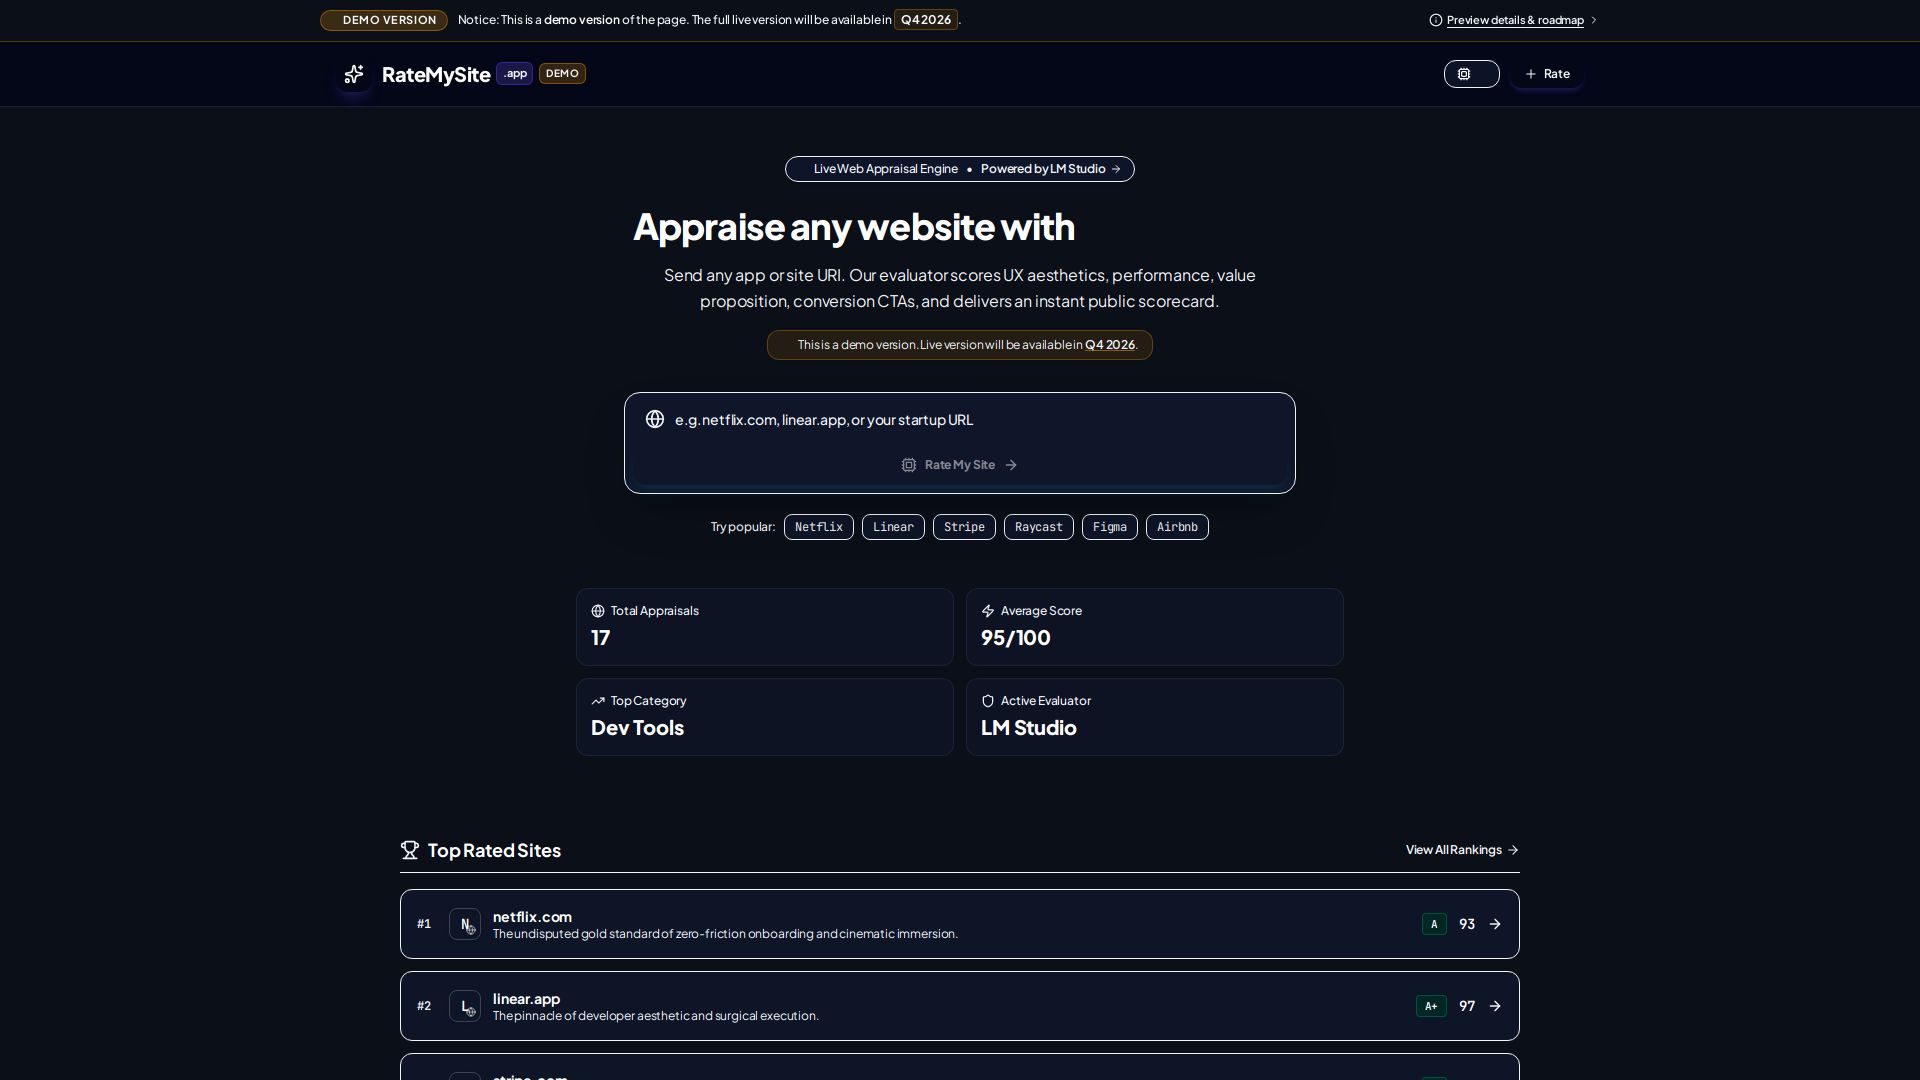
Task: Click the linear.app L favicon tile
Action: pos(465,1006)
